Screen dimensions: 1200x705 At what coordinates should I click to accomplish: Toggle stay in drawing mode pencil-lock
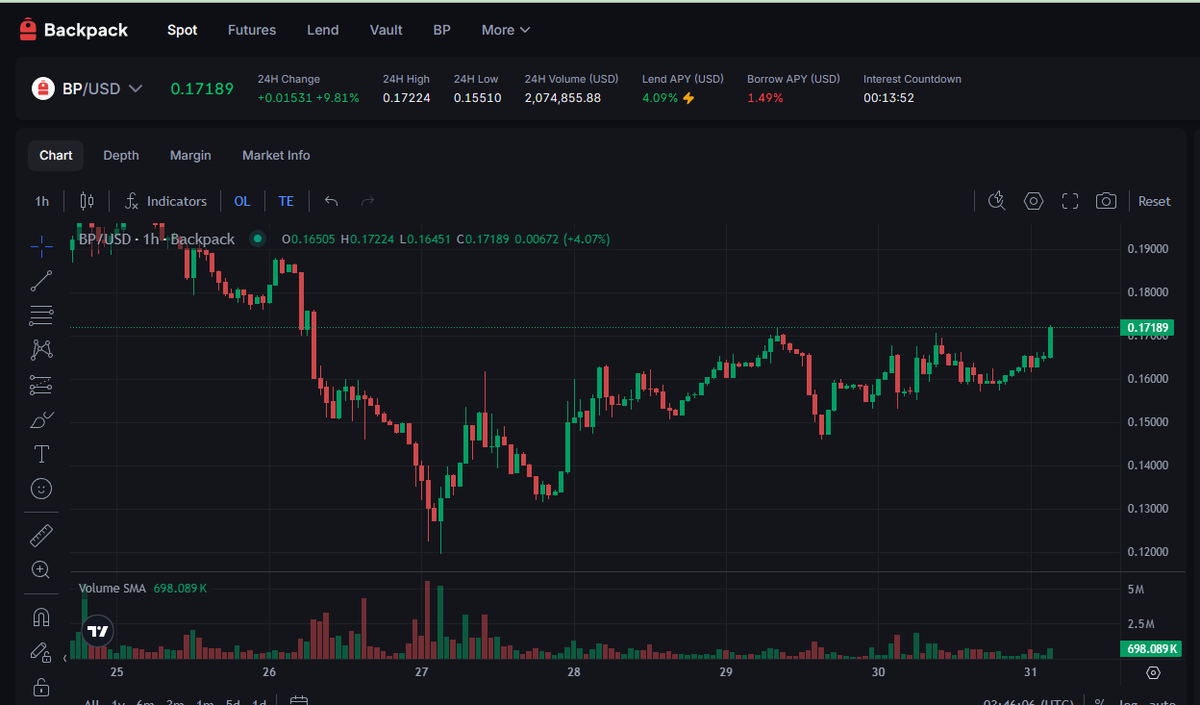click(41, 652)
